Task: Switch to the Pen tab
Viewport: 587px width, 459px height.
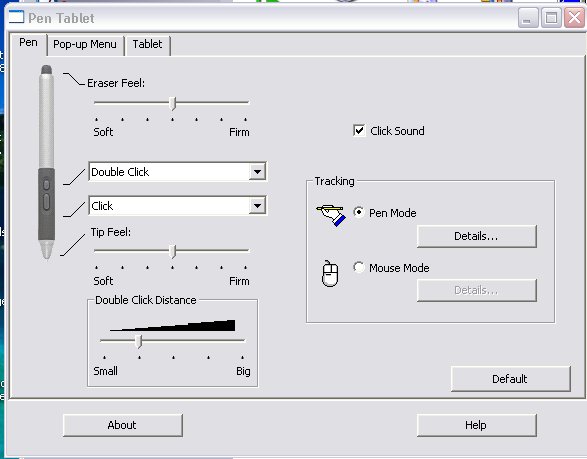Action: (x=28, y=43)
